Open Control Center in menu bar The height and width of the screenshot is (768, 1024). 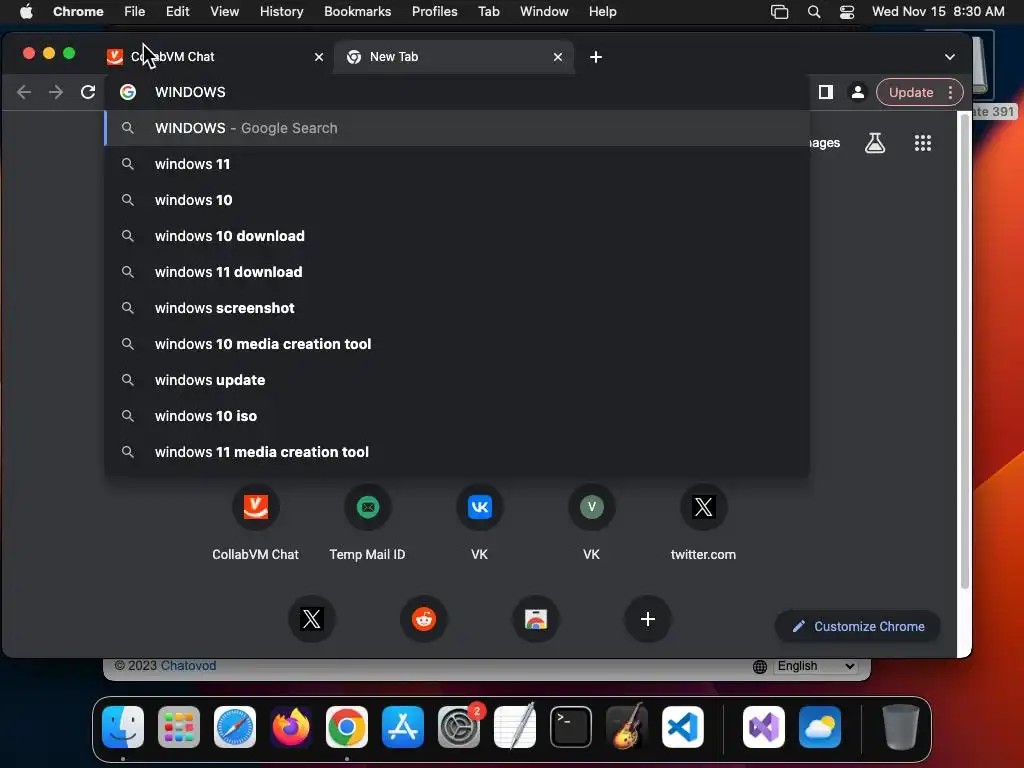[x=847, y=12]
